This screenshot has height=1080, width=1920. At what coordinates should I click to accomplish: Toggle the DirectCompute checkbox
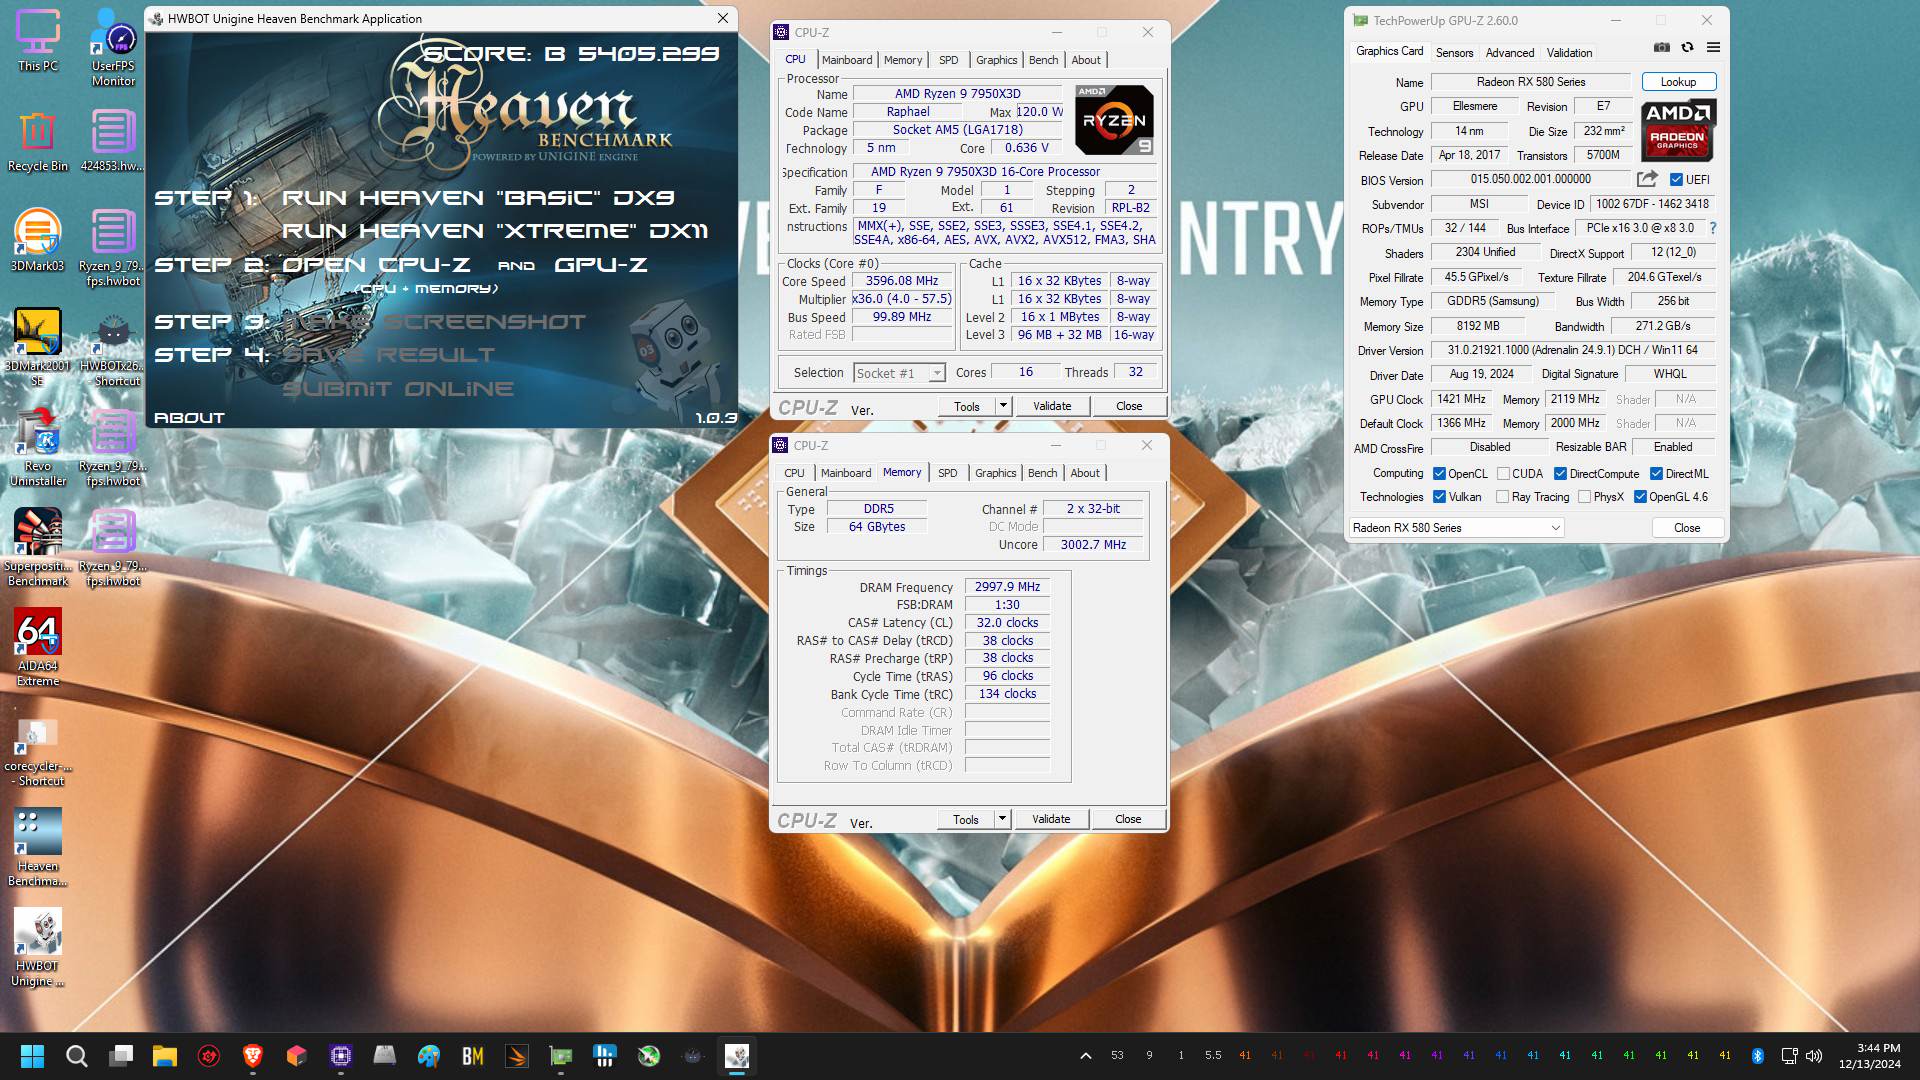[1560, 474]
